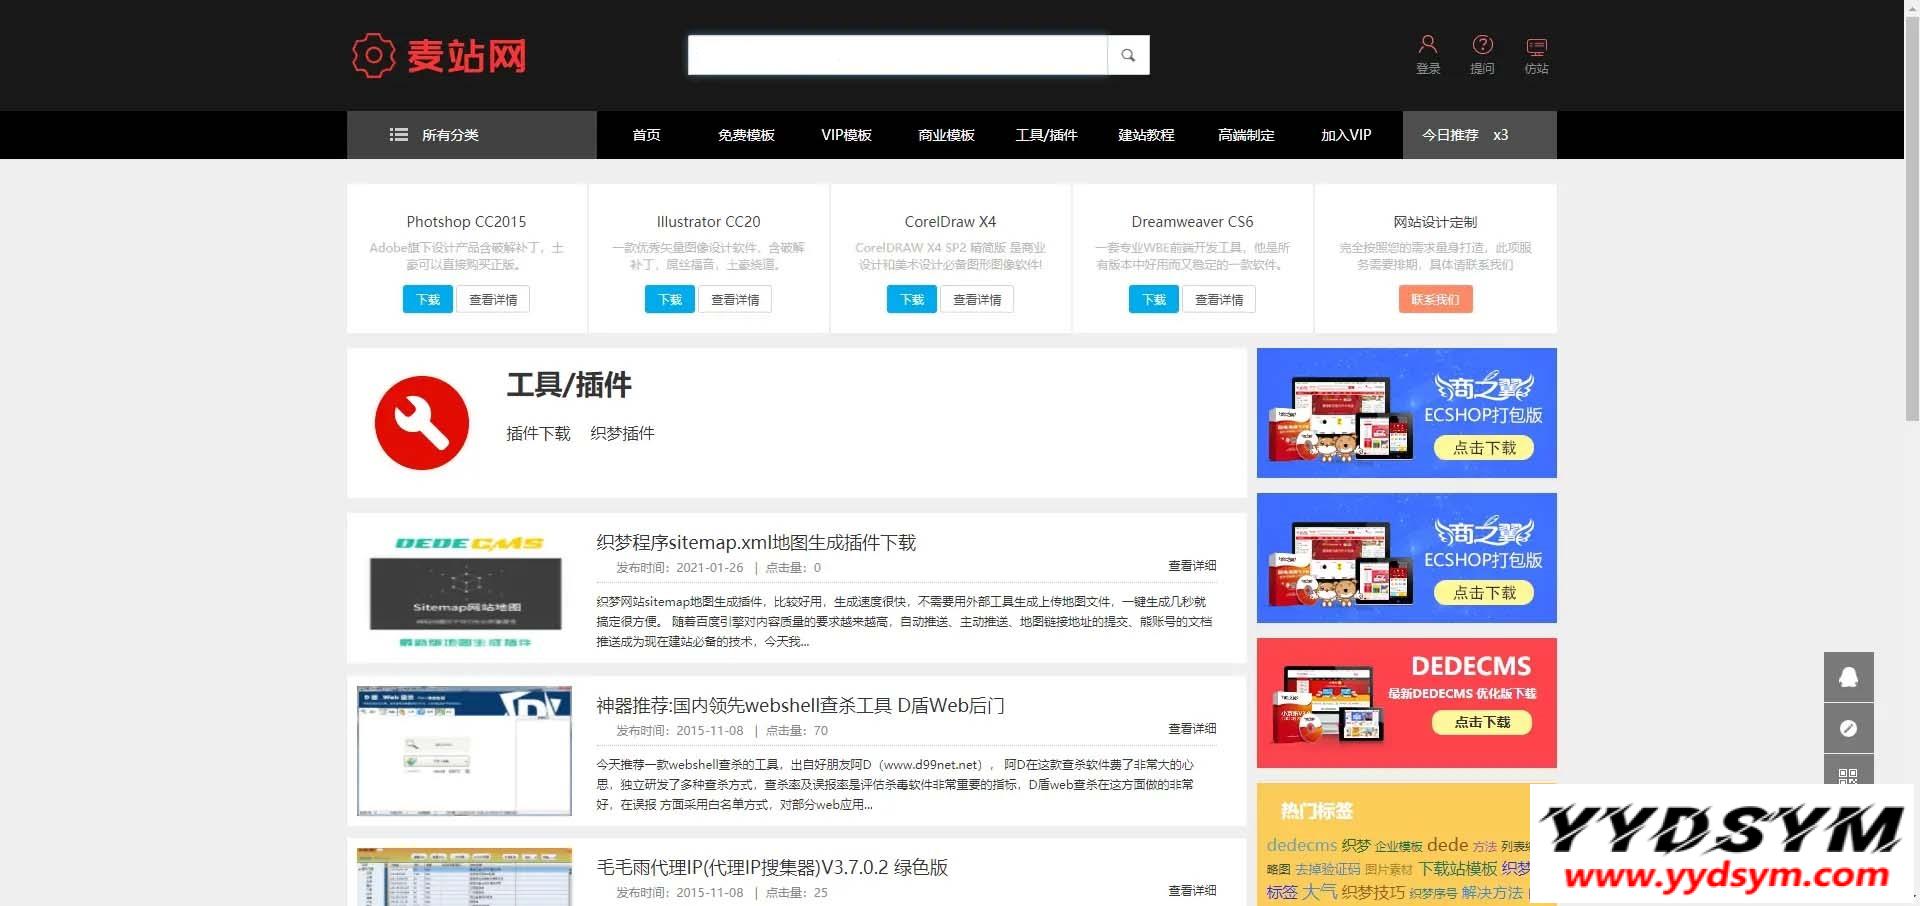1920x906 pixels.
Task: Click the magnifier search icon button
Action: (x=1128, y=55)
